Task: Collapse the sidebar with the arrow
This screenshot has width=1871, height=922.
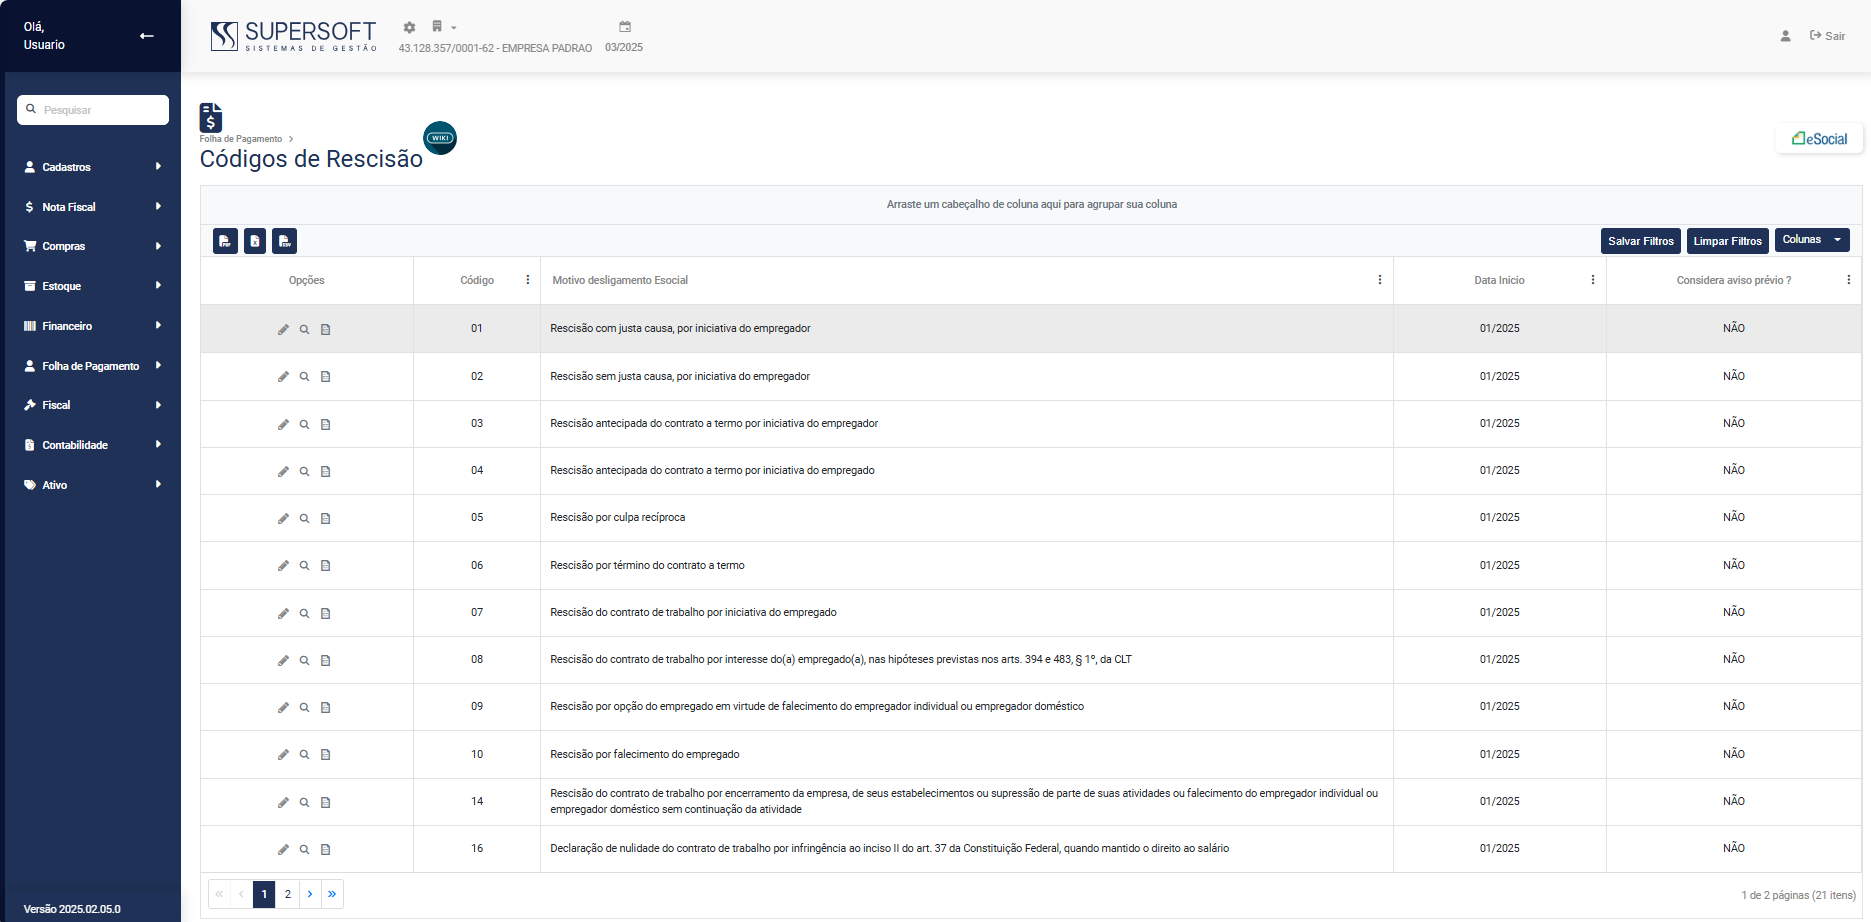Action: coord(147,36)
